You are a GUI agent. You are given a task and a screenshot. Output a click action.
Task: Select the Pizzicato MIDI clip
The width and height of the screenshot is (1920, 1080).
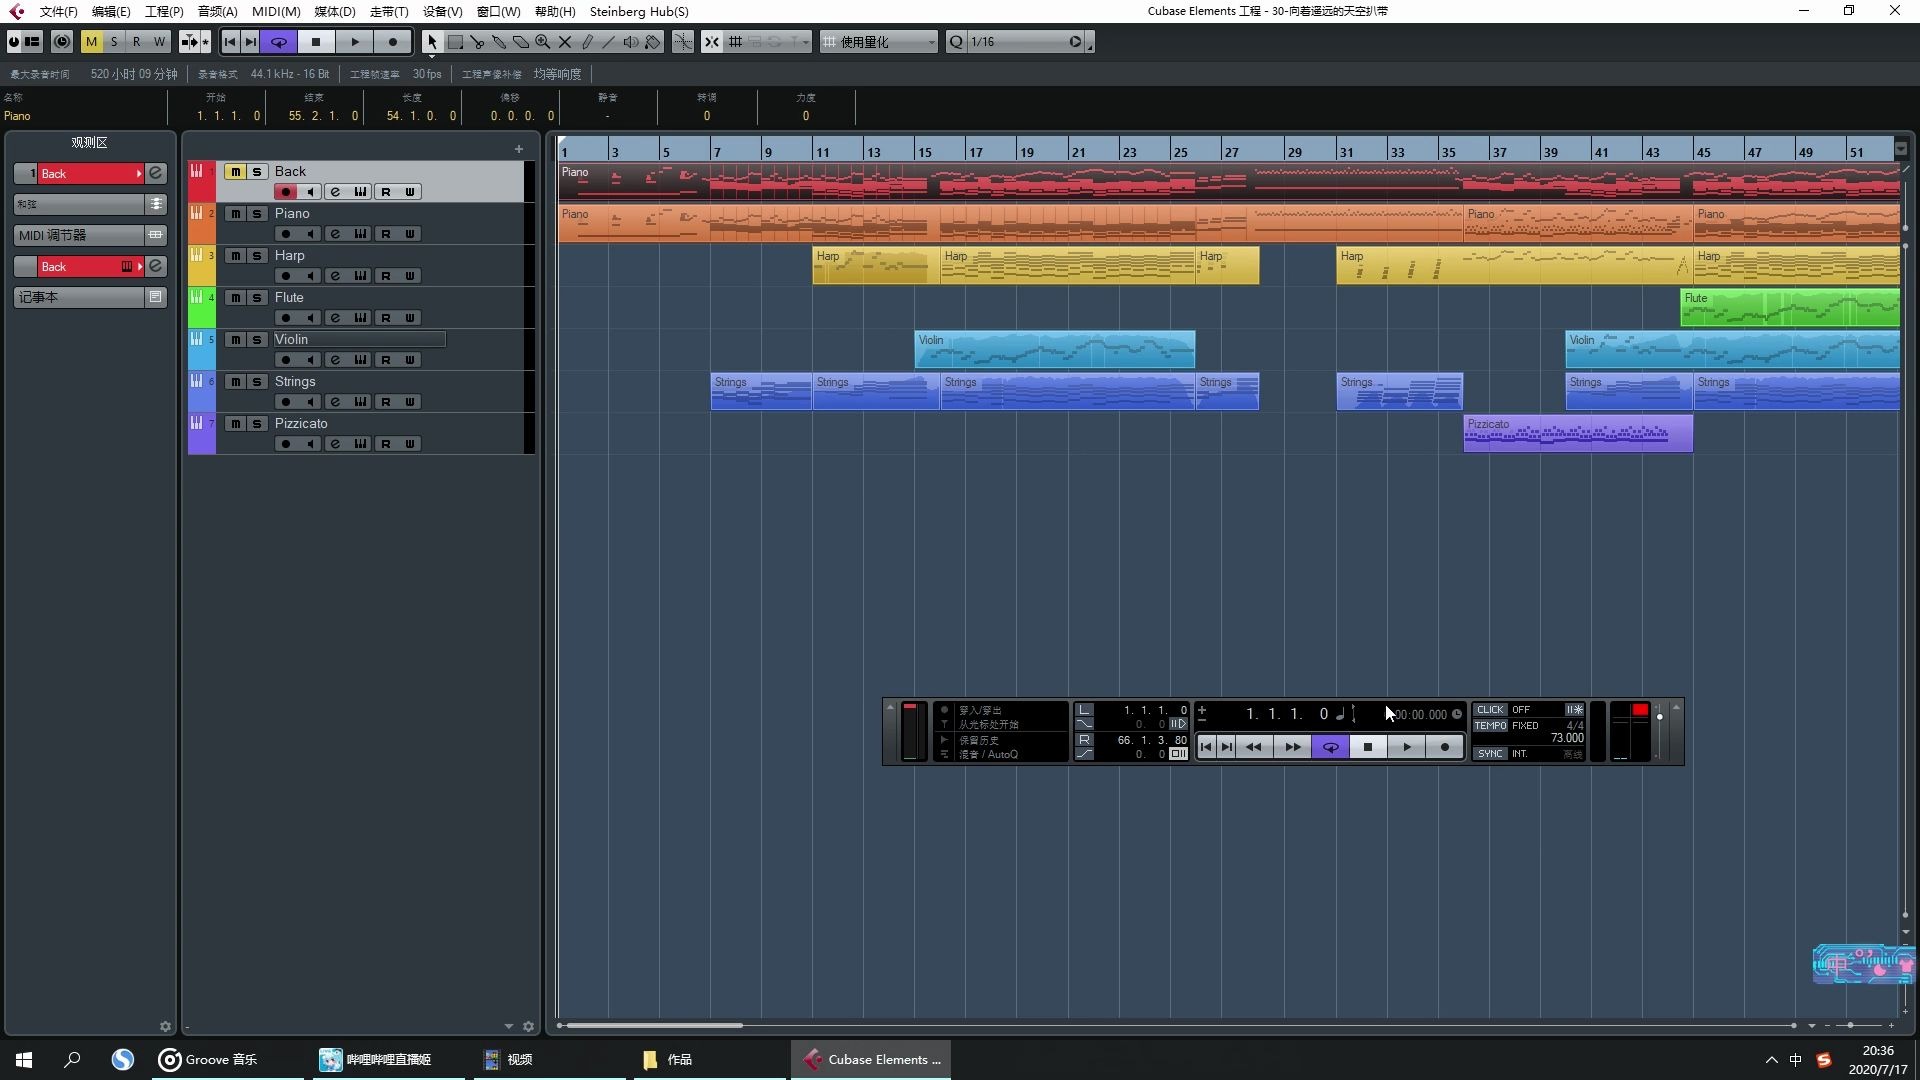[1578, 434]
